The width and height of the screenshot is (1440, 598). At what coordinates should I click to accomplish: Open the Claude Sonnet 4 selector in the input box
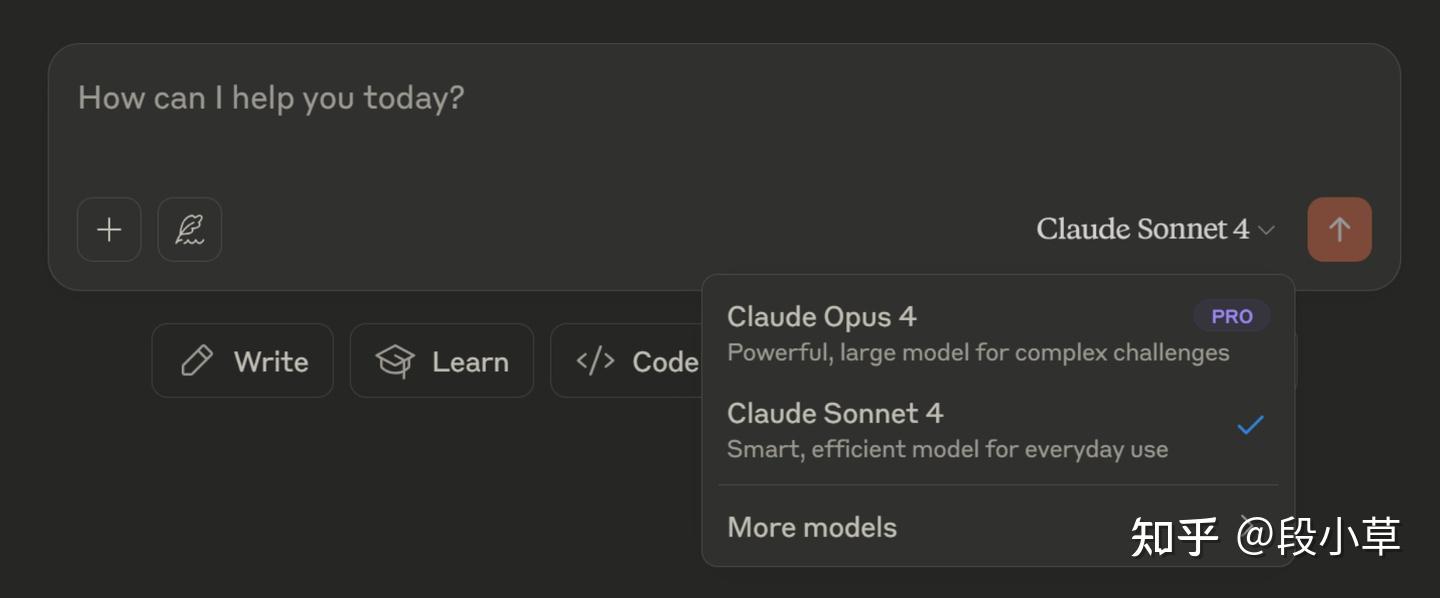pos(1143,229)
